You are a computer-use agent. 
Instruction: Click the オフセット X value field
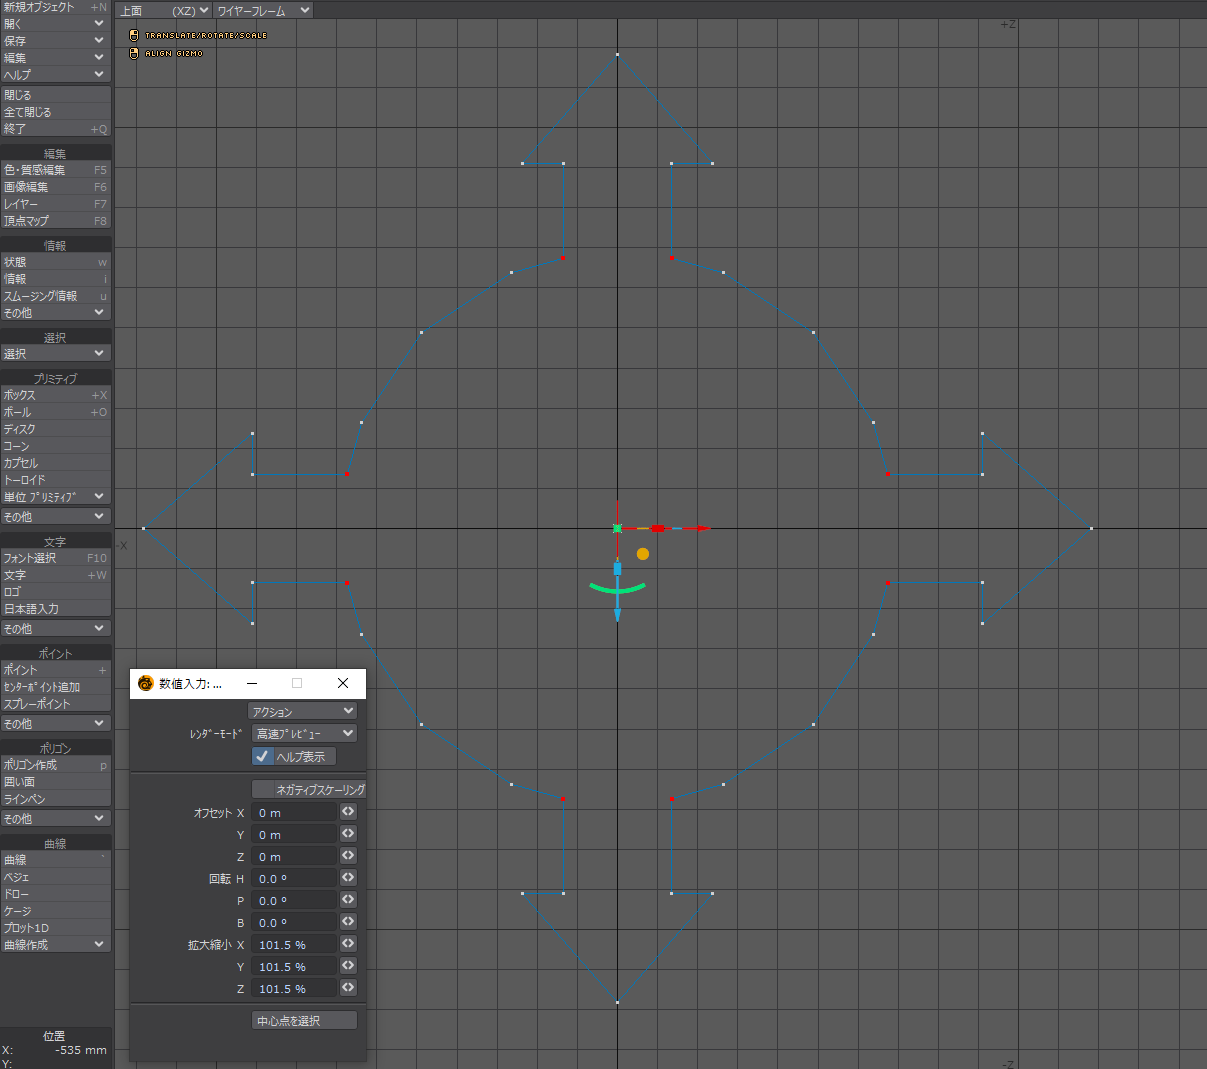pos(294,812)
